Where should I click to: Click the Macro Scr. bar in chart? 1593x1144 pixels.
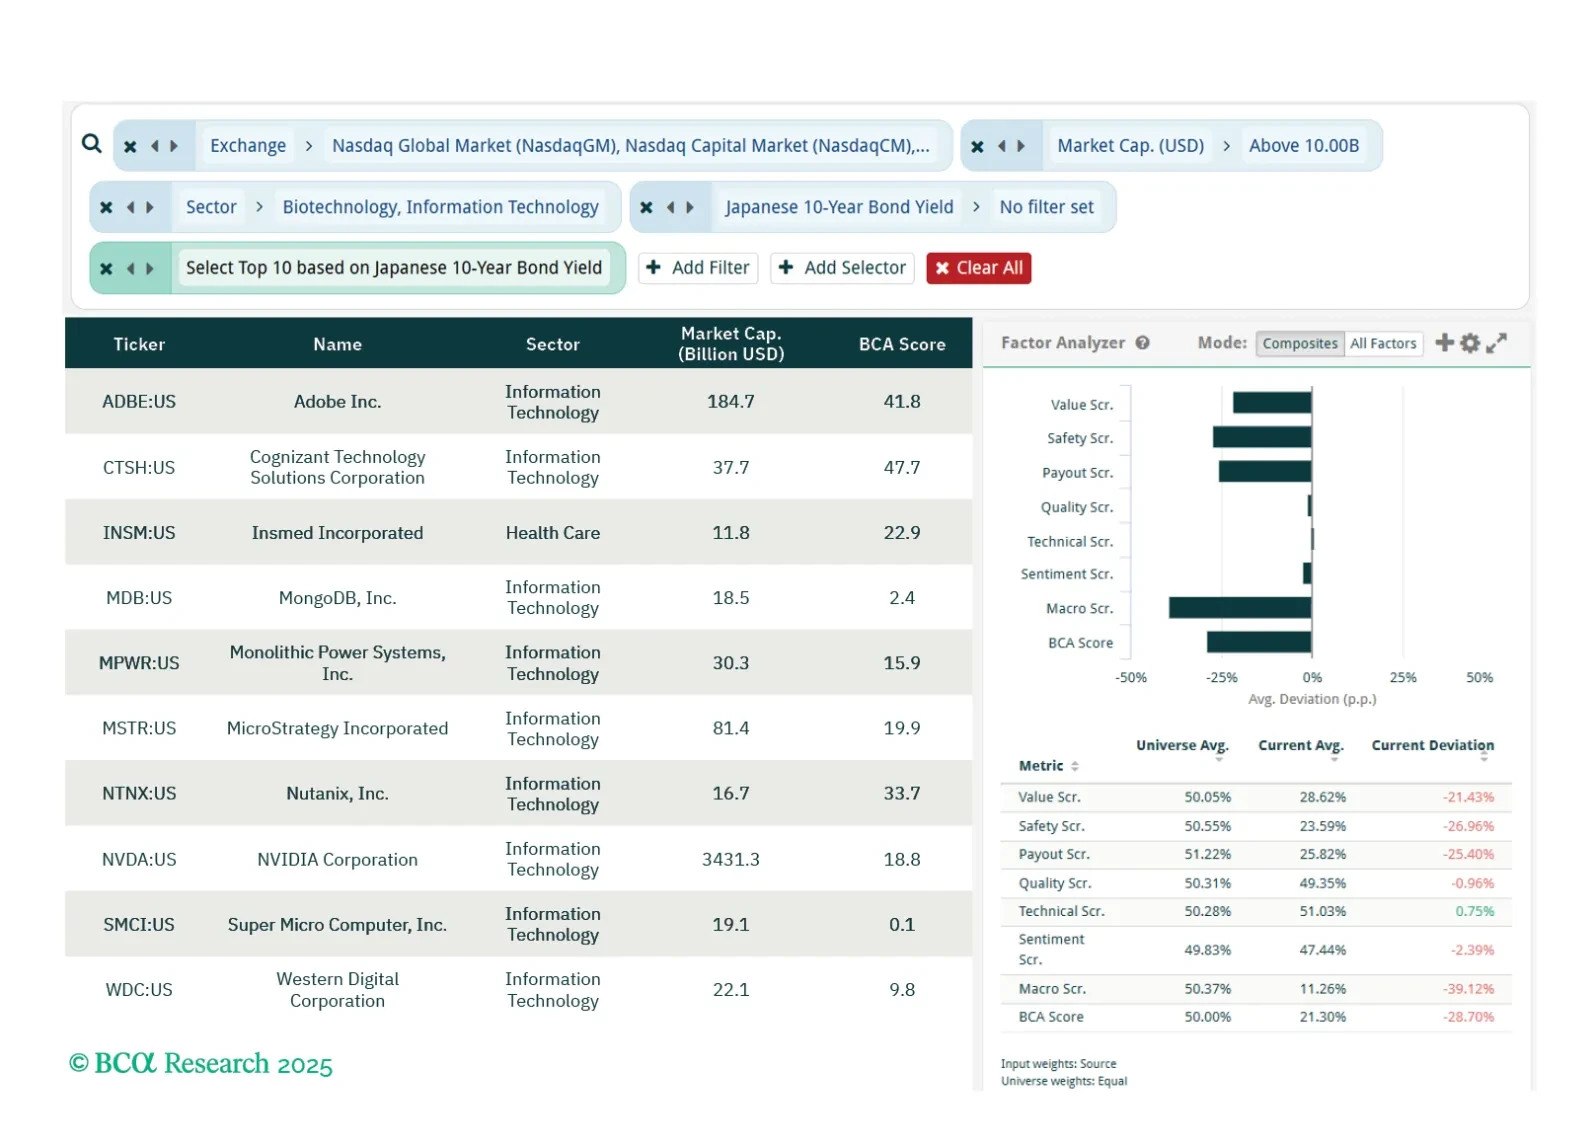pos(1239,608)
